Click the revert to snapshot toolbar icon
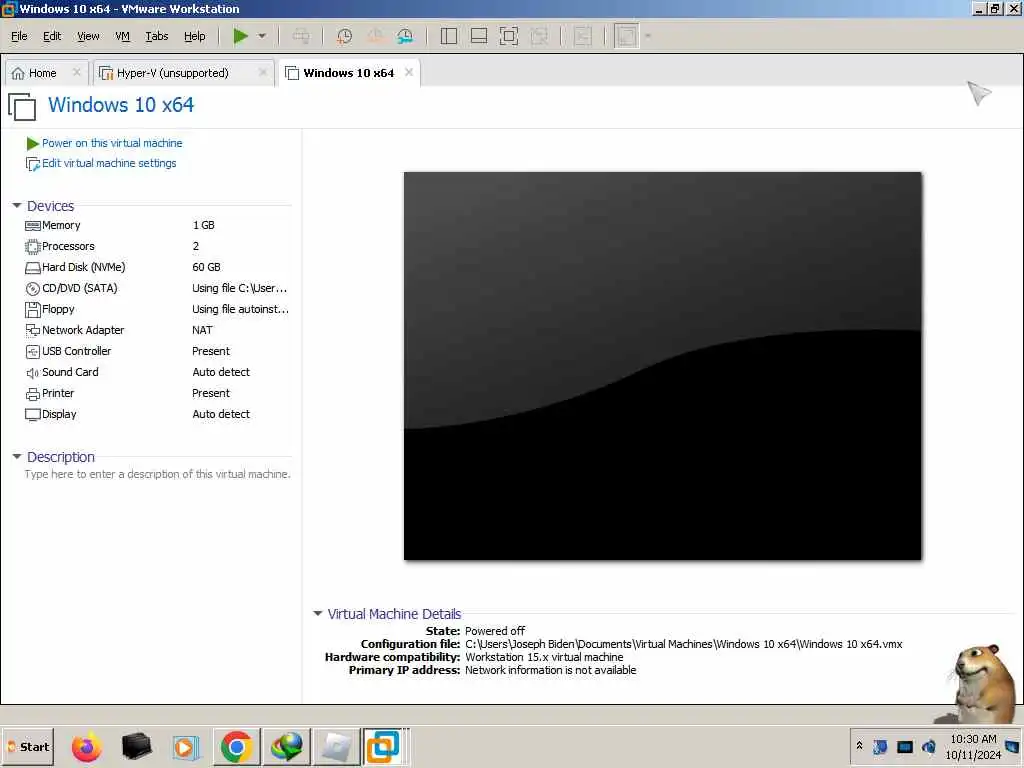This screenshot has height=768, width=1024. 375,36
